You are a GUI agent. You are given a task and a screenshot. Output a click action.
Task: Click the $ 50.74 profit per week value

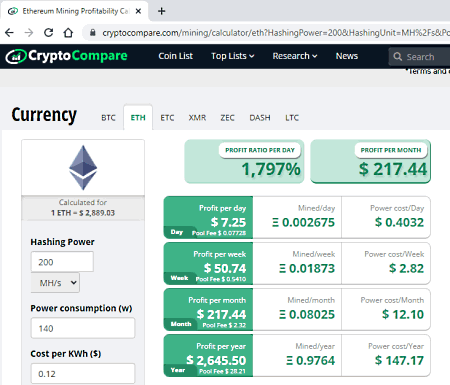[225, 268]
